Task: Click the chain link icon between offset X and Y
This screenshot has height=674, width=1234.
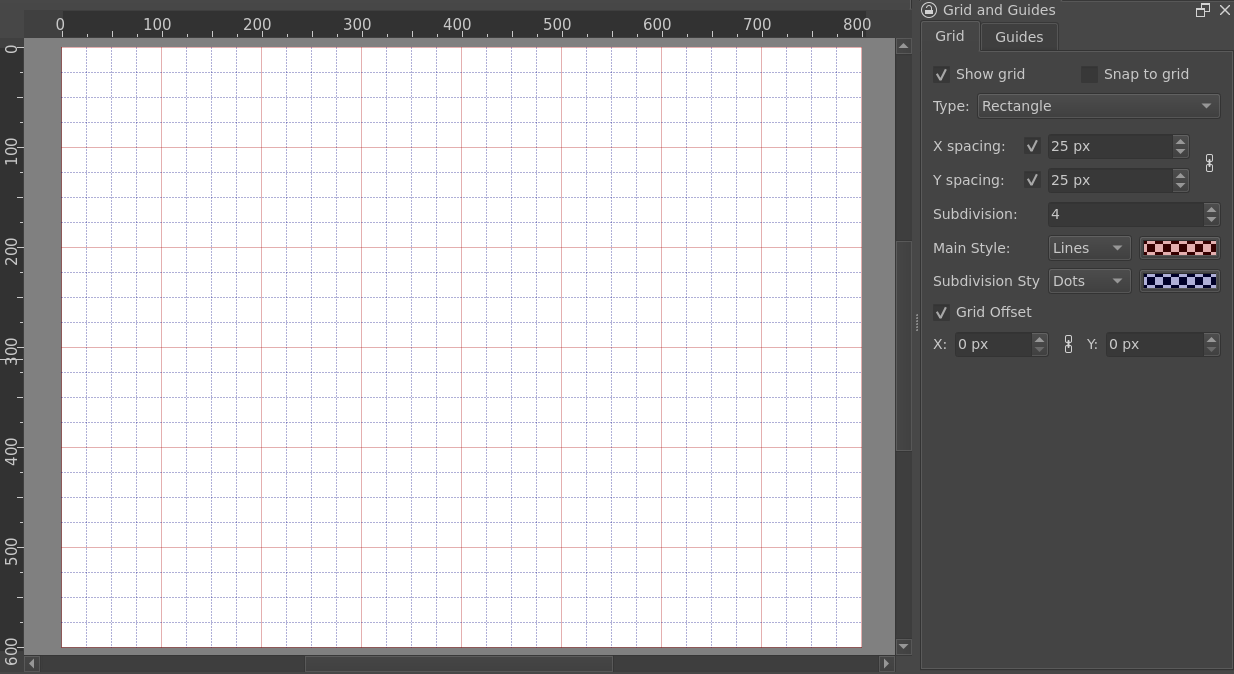Action: pyautogui.click(x=1068, y=344)
